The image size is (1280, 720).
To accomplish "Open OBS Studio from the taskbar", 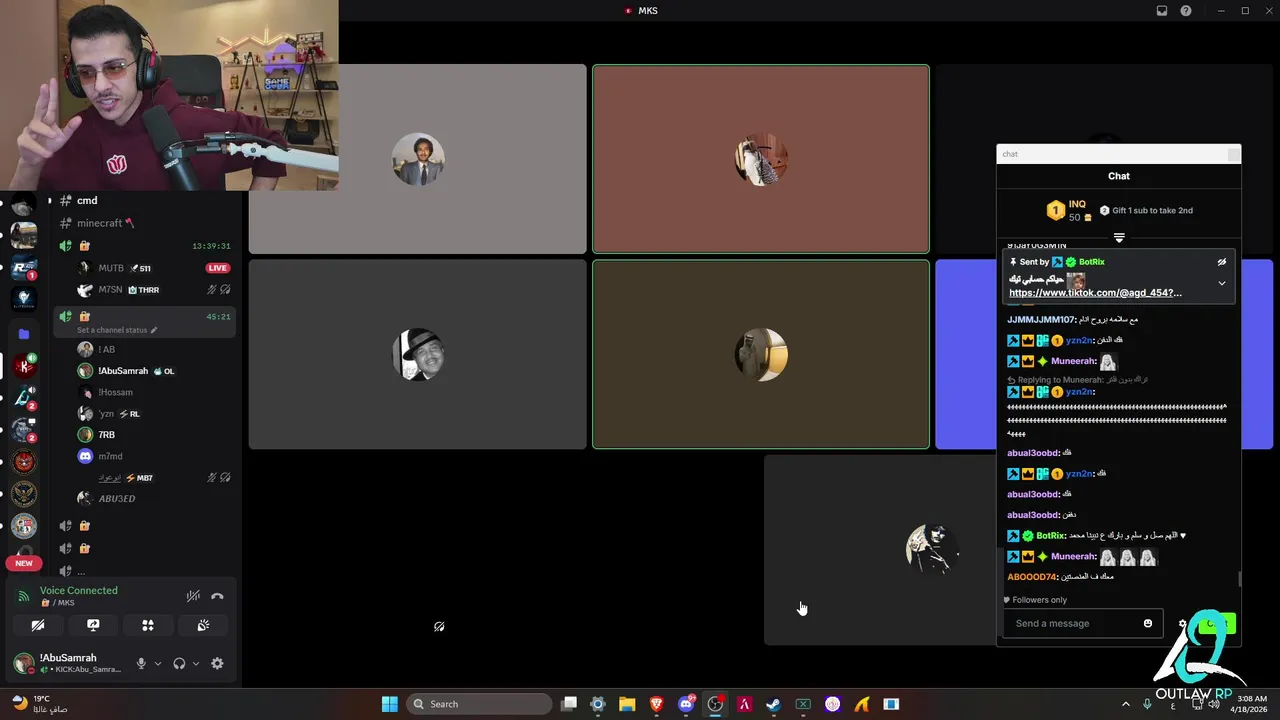I will point(715,704).
